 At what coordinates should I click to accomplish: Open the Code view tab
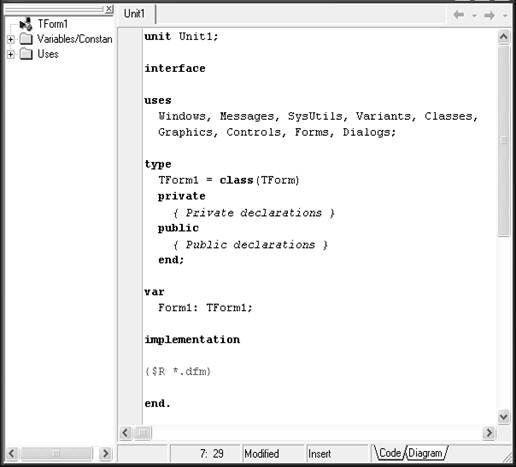point(389,453)
